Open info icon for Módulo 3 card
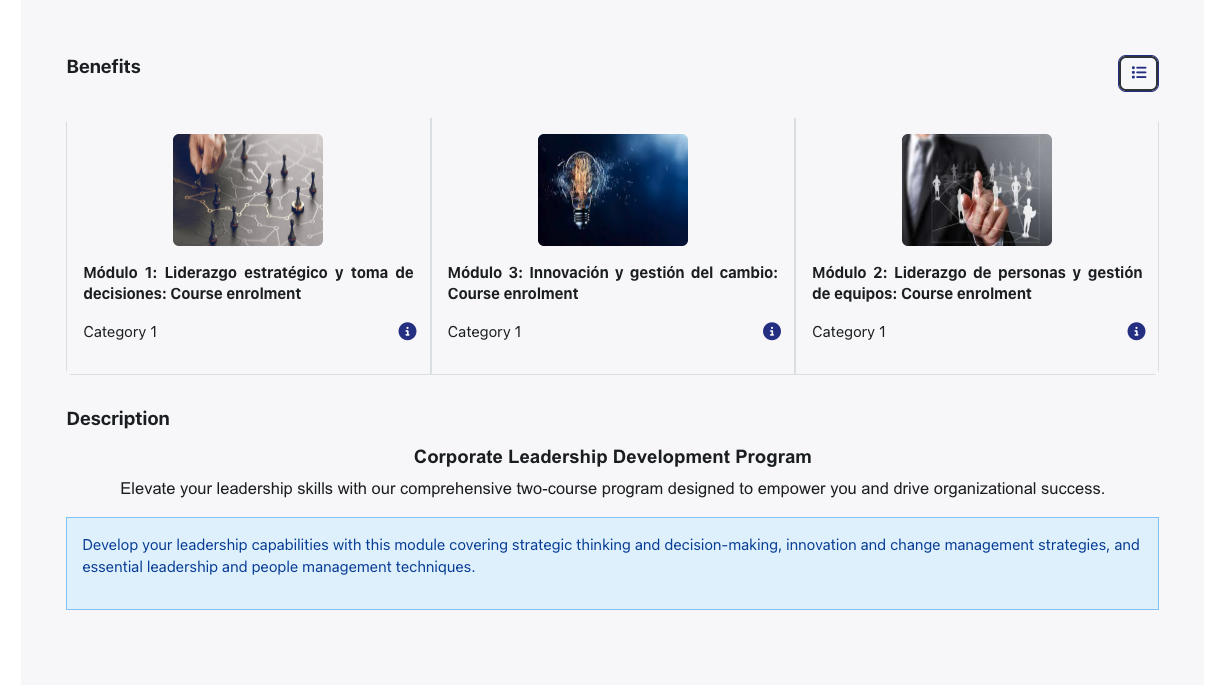The image size is (1225, 685). click(772, 331)
